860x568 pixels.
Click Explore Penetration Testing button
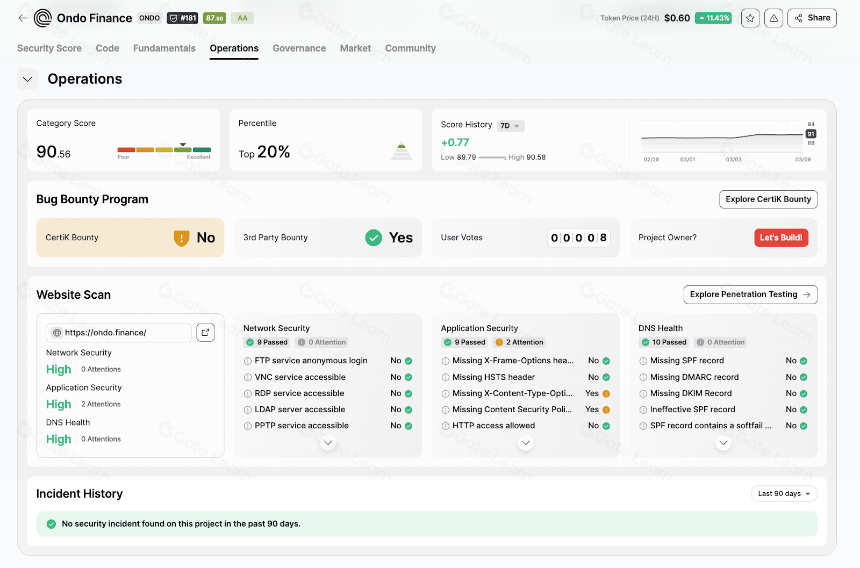tap(750, 294)
